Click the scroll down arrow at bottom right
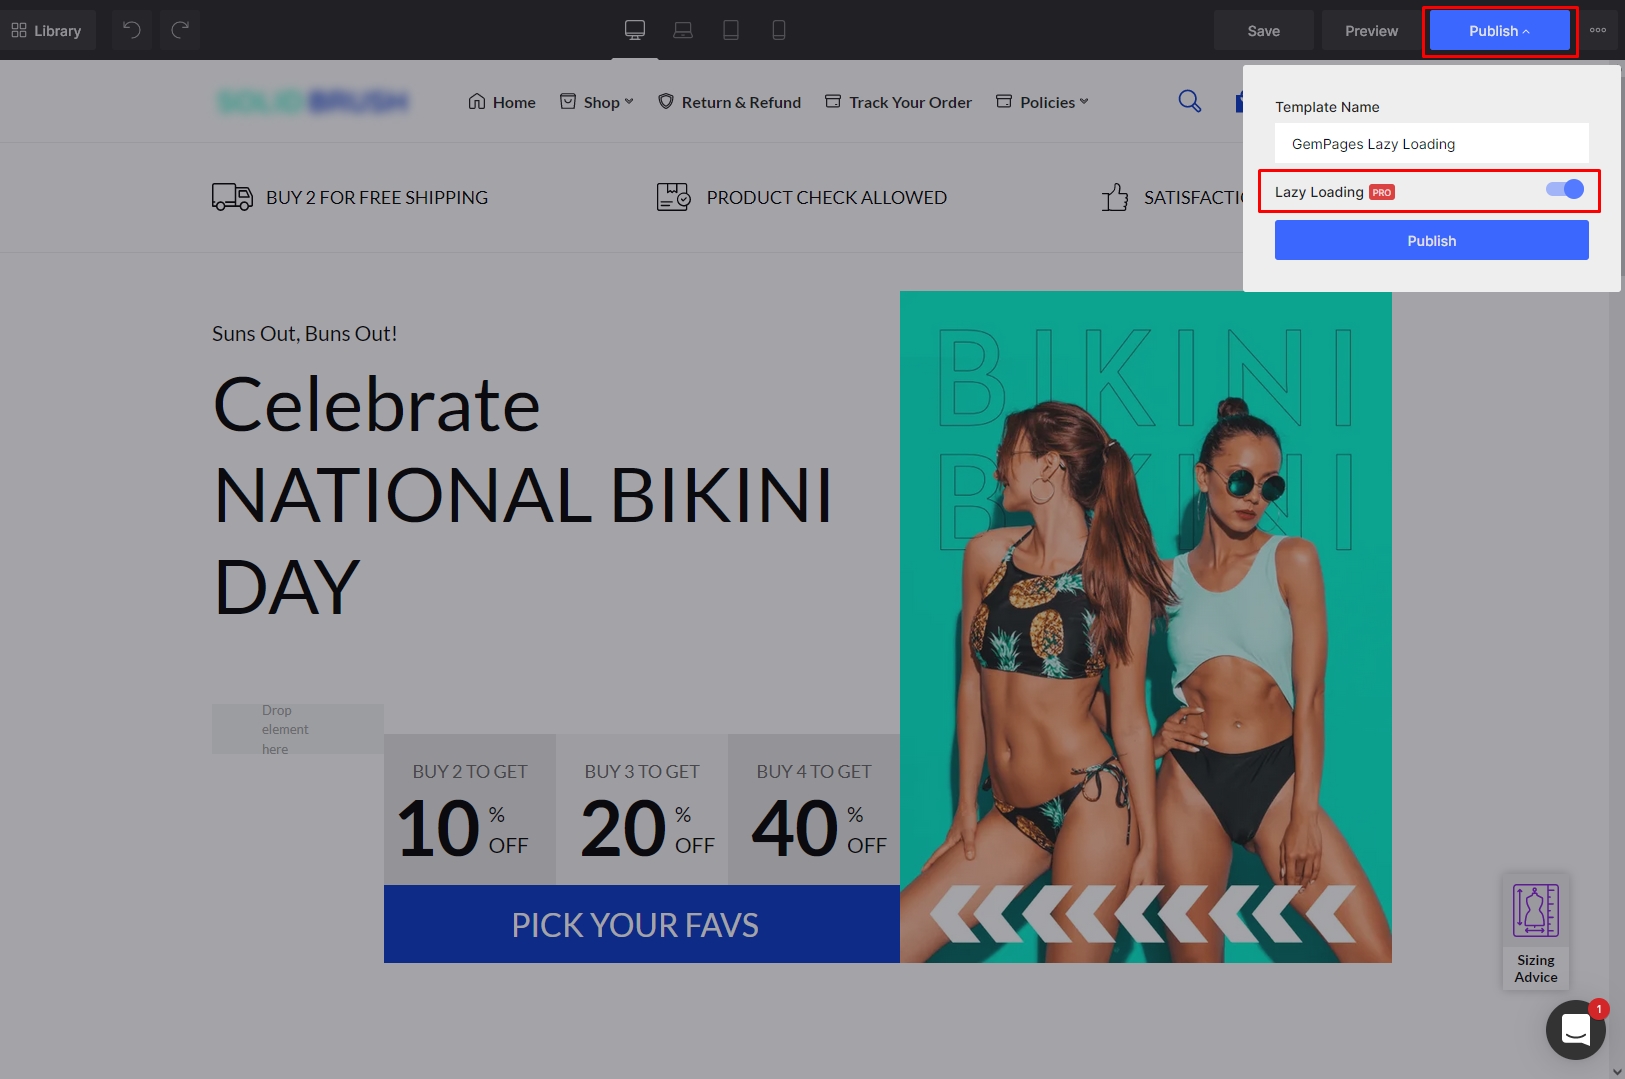The height and width of the screenshot is (1079, 1625). [x=1617, y=1071]
